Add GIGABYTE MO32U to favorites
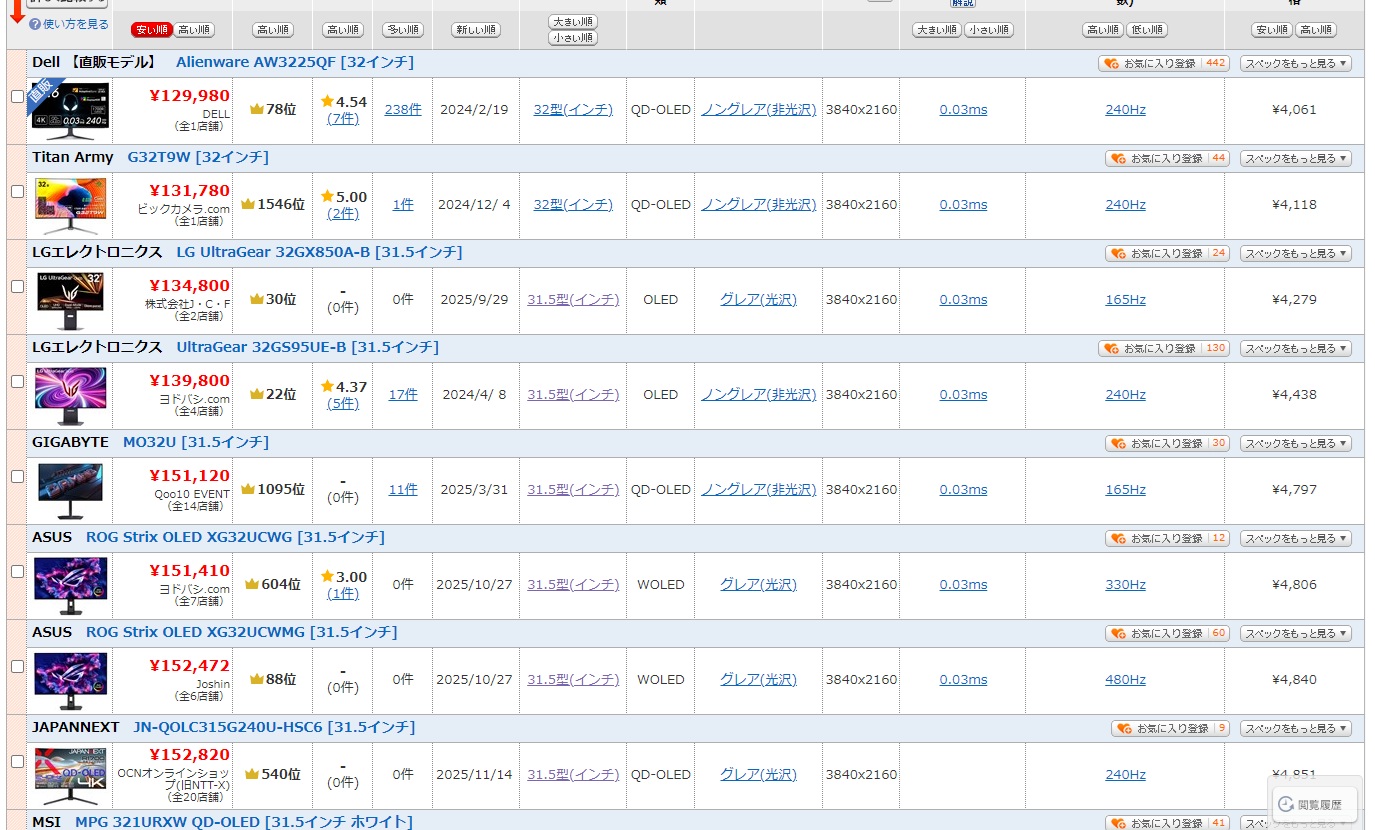 1167,443
